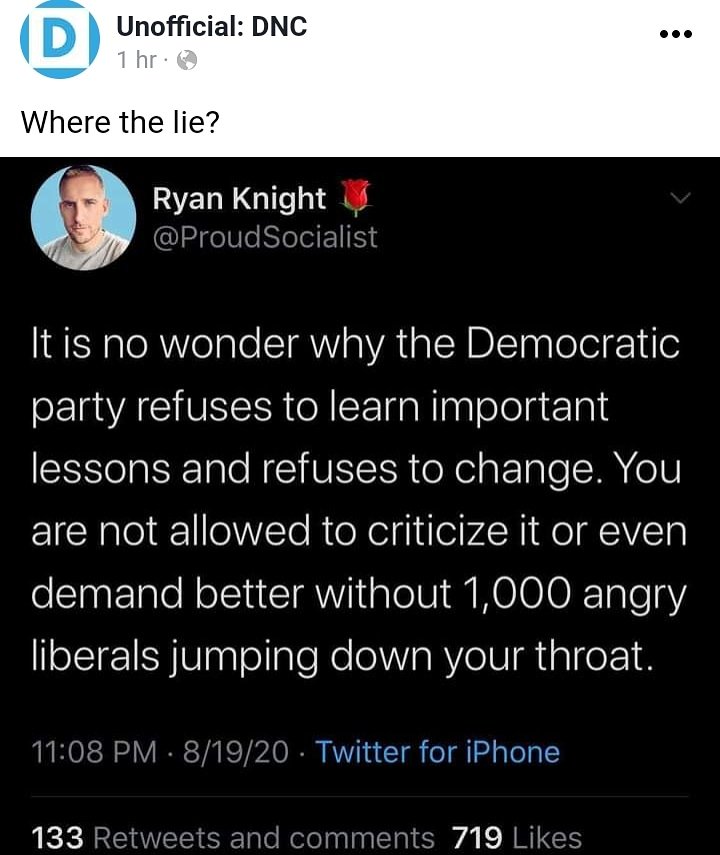Screen dimensions: 720x855
Task: Open the Unofficial: DNC page name
Action: (x=212, y=26)
